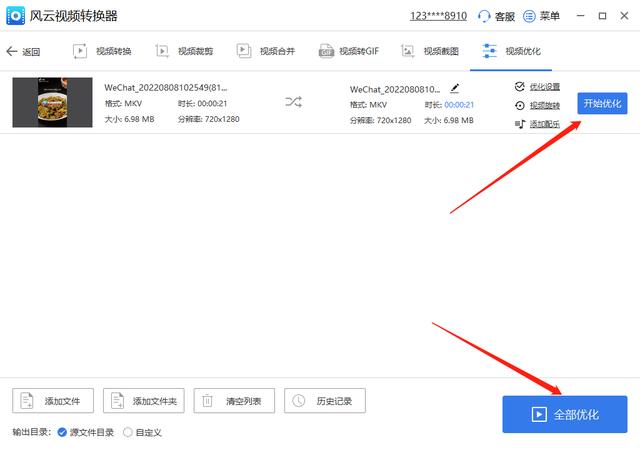Switch to 视频优化 tab
Viewport: 640px width, 450px height.
511,51
